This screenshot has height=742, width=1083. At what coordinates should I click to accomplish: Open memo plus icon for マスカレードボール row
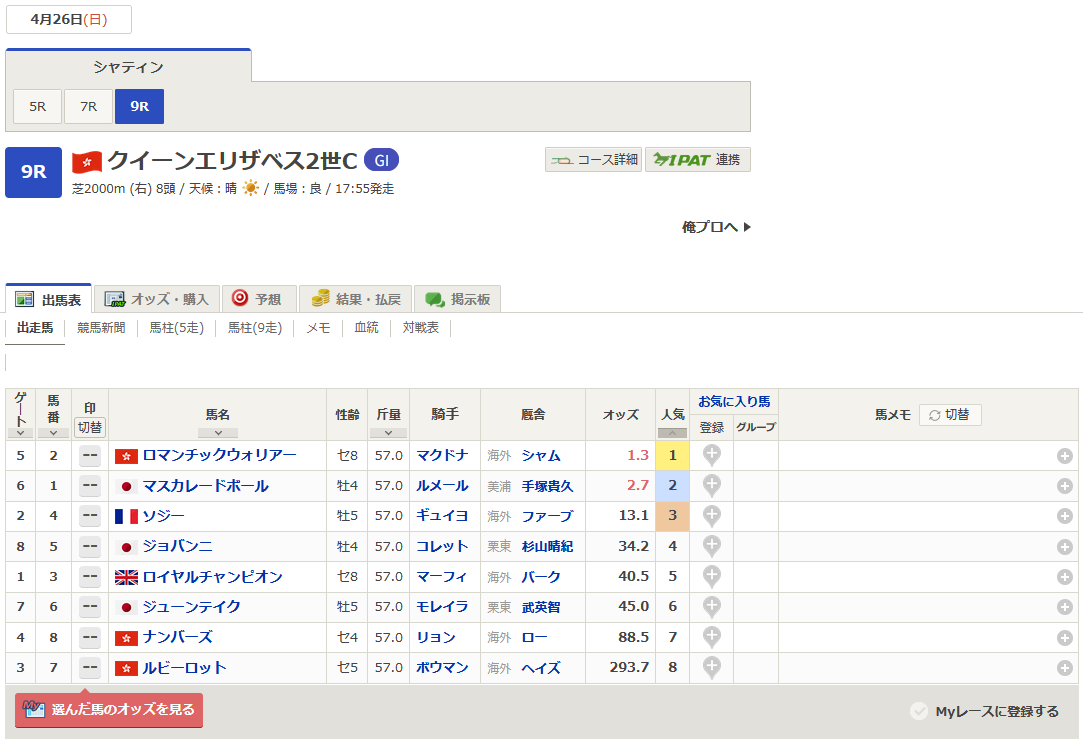tap(1064, 486)
